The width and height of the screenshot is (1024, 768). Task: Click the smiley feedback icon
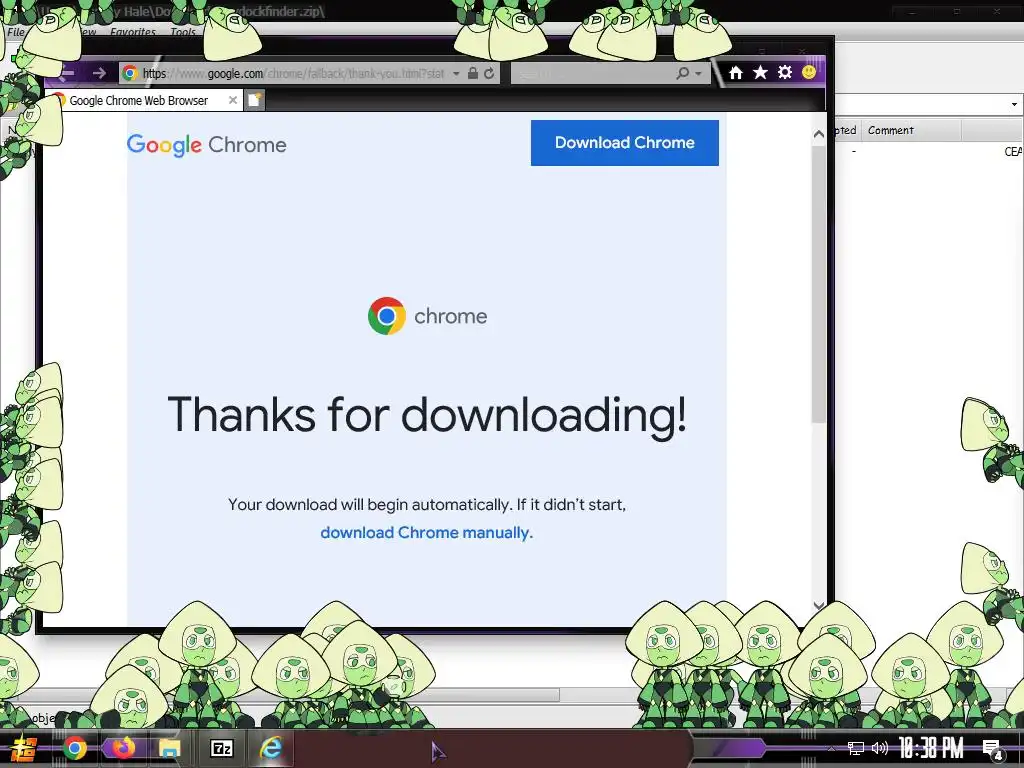(808, 72)
